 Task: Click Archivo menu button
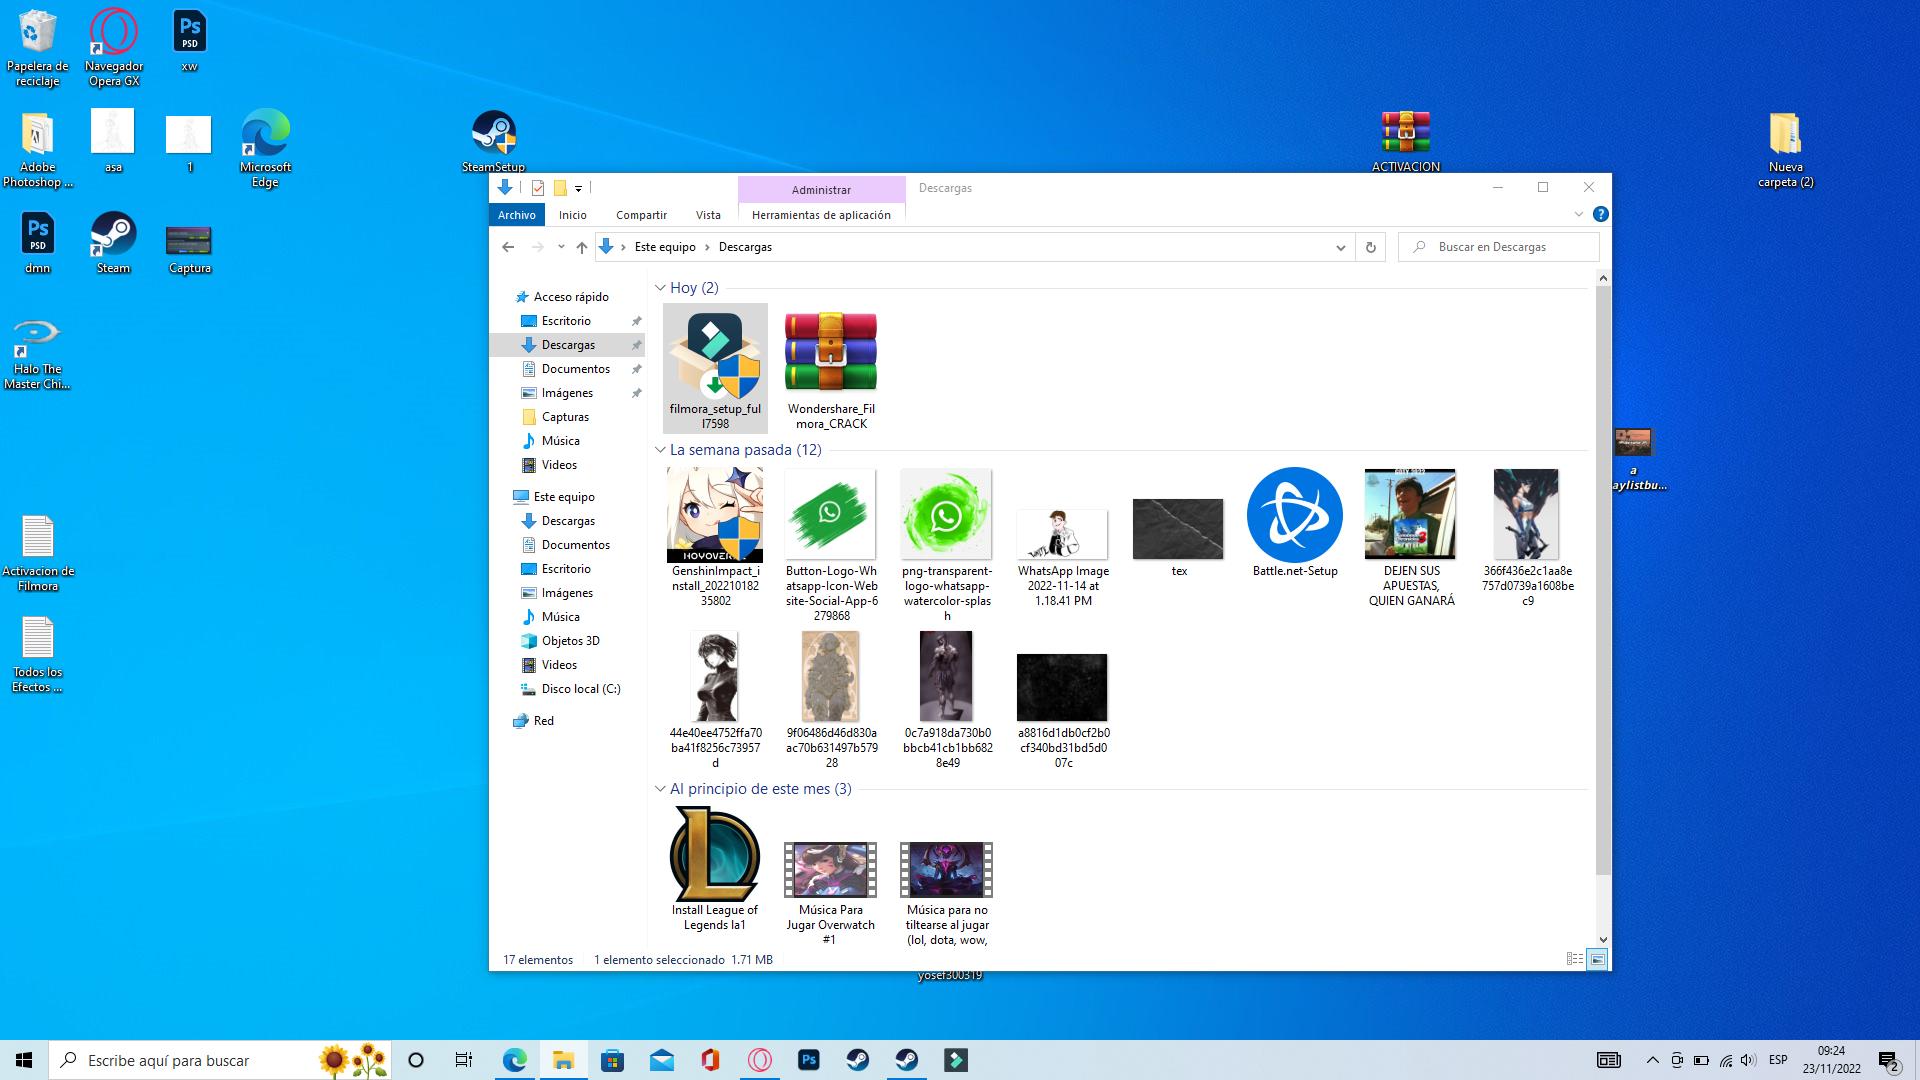point(517,215)
